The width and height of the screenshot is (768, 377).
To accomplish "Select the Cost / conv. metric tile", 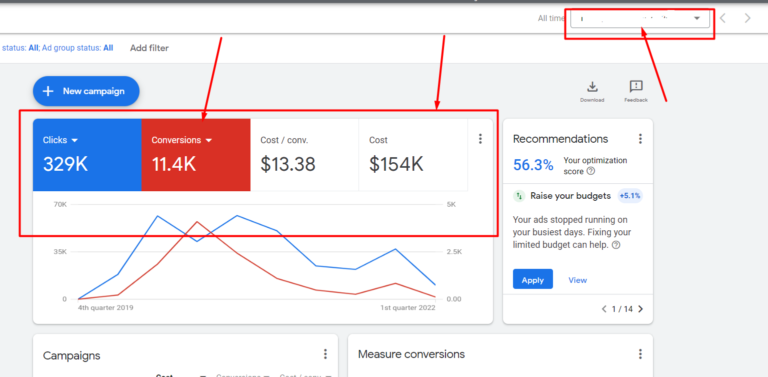I will click(x=304, y=155).
